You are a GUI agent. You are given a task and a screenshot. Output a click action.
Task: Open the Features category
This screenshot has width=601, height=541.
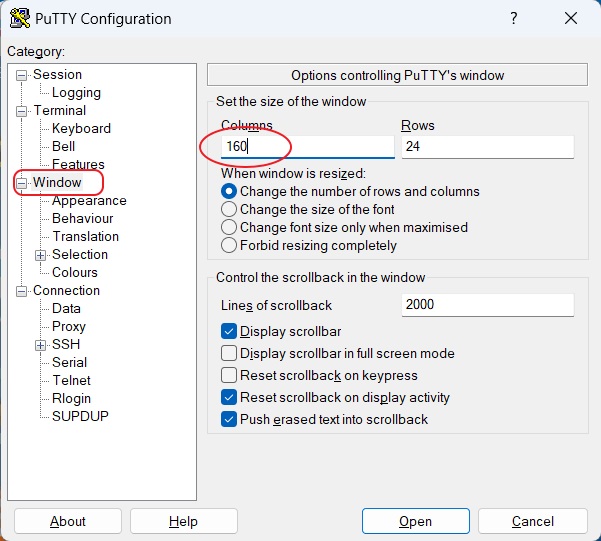(x=78, y=164)
